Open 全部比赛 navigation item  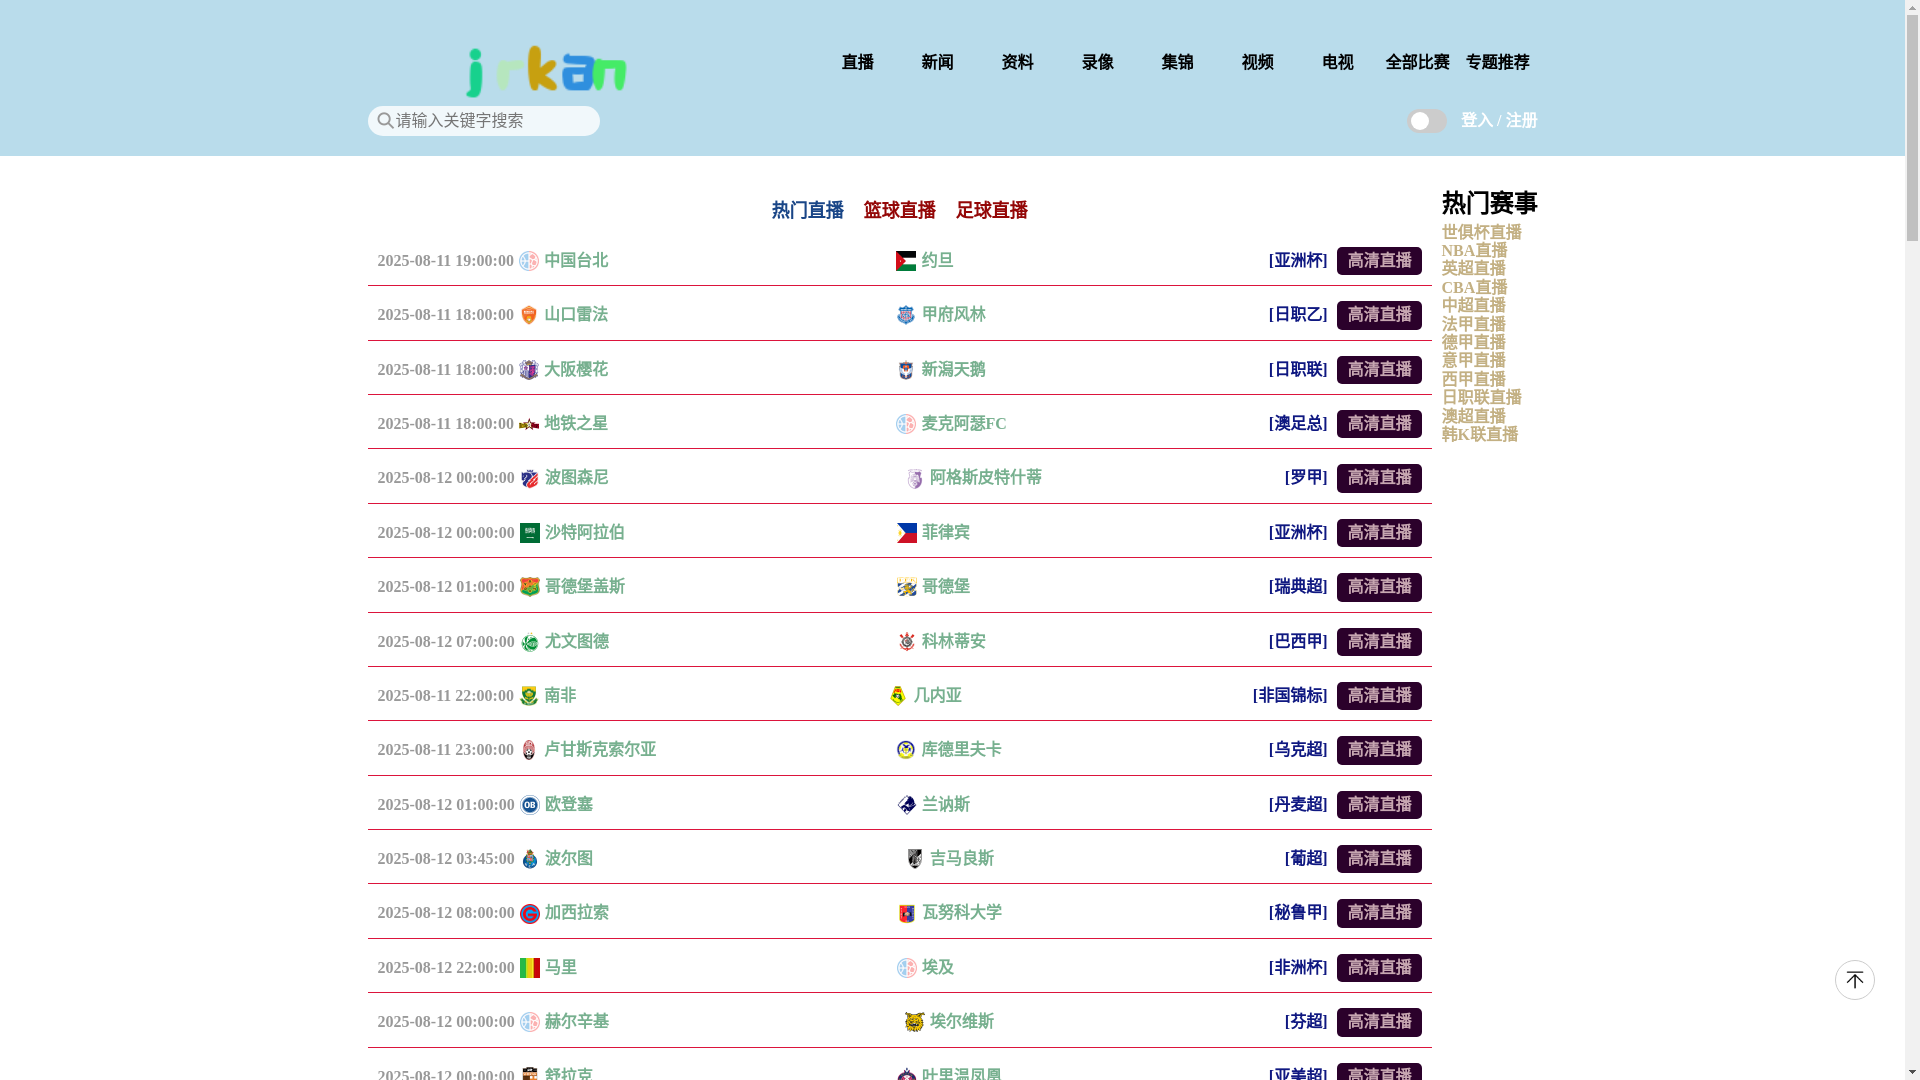point(1417,62)
